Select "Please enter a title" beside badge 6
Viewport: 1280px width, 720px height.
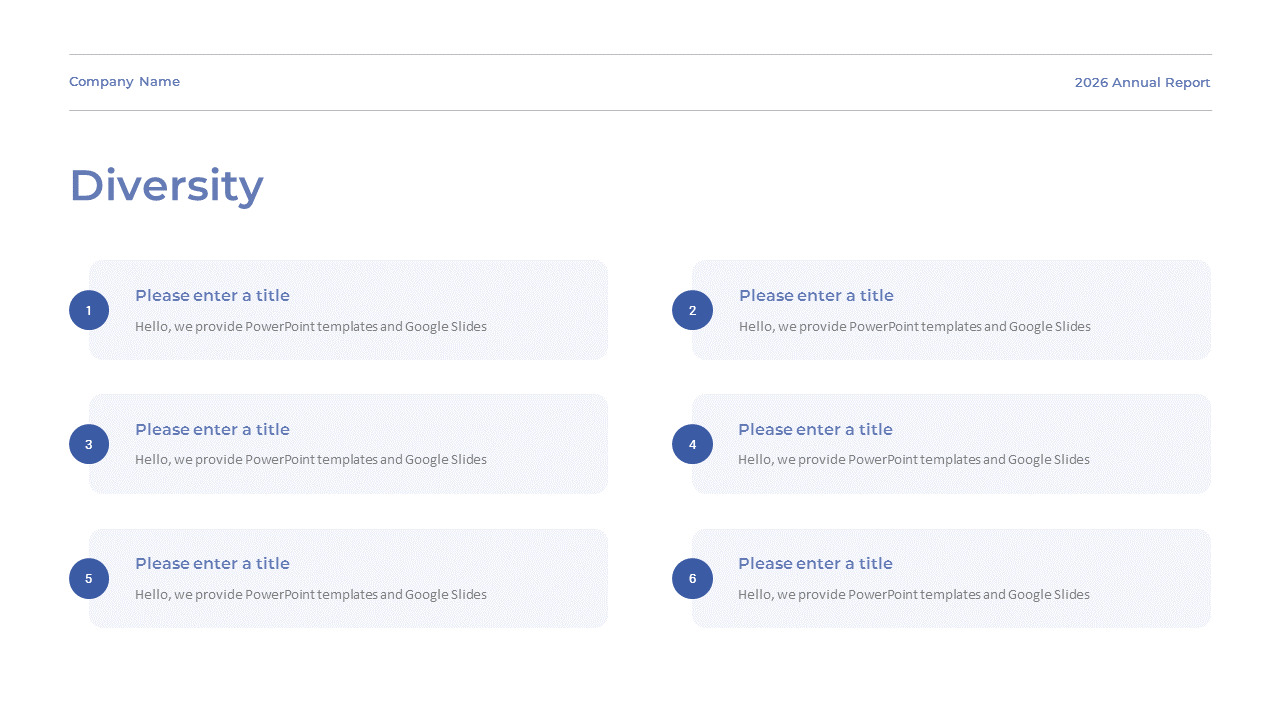(815, 564)
